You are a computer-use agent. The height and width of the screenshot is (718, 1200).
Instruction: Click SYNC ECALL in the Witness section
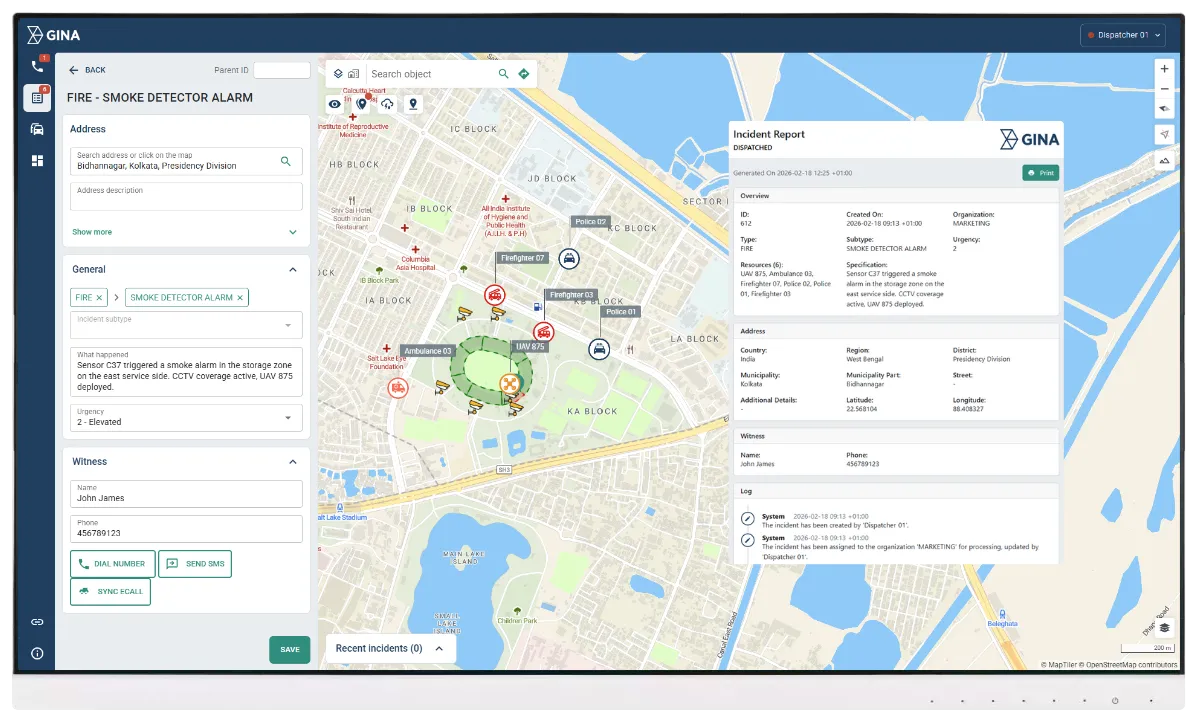[110, 591]
